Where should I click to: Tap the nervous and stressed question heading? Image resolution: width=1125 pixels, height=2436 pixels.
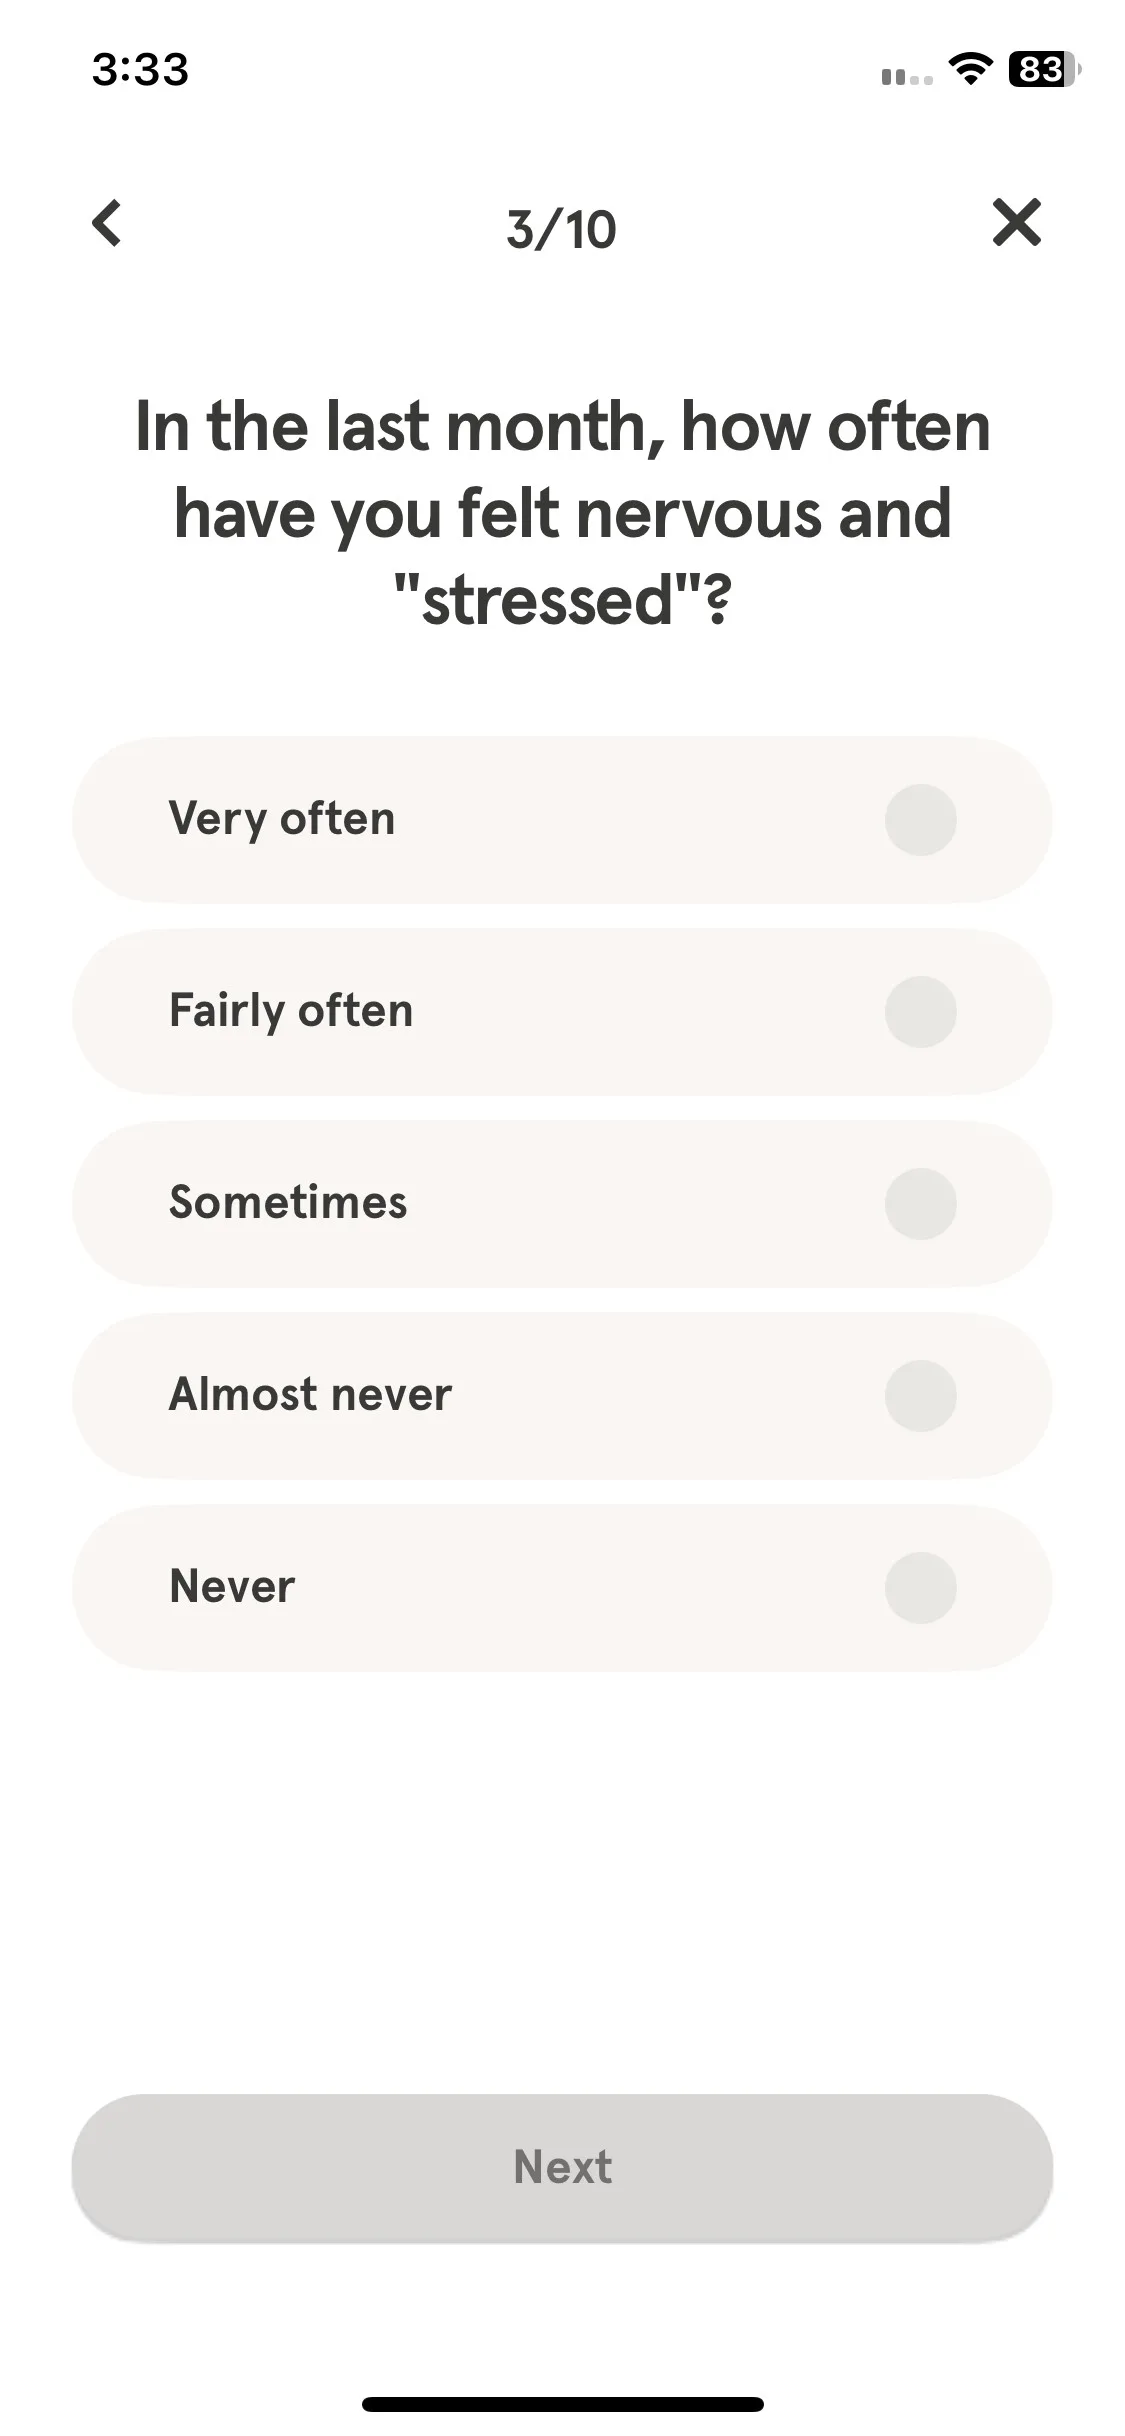coord(562,513)
